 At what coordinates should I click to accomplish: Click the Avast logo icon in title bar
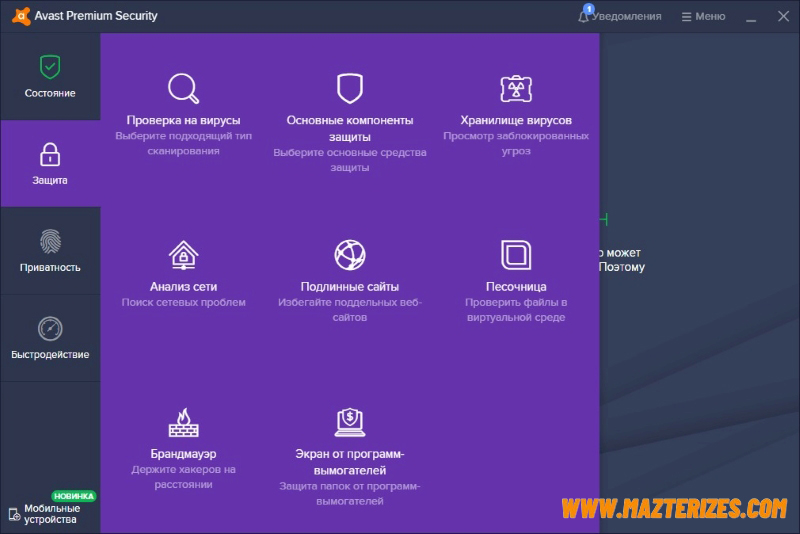[x=21, y=16]
